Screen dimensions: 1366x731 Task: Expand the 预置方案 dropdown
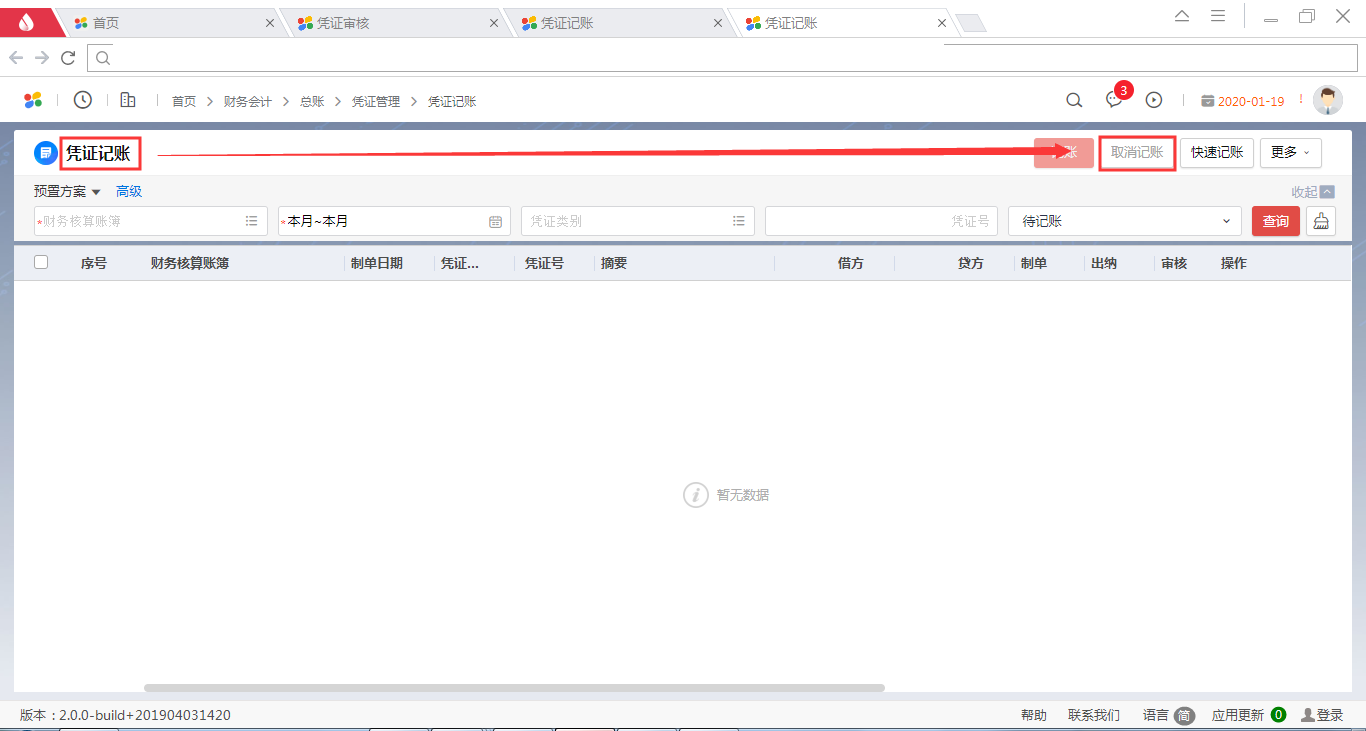(x=67, y=192)
